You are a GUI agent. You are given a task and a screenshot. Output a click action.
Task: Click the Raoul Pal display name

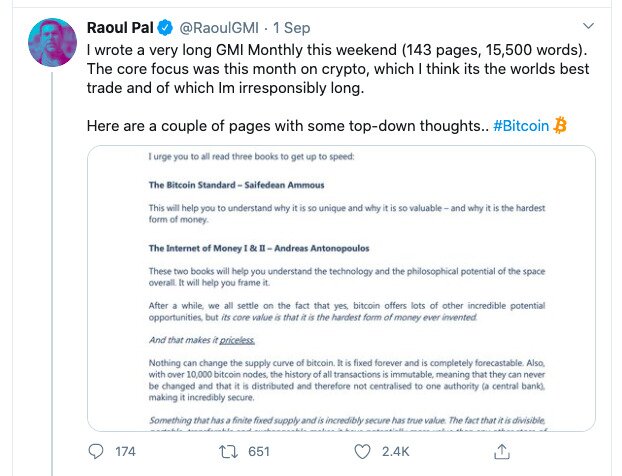120,28
